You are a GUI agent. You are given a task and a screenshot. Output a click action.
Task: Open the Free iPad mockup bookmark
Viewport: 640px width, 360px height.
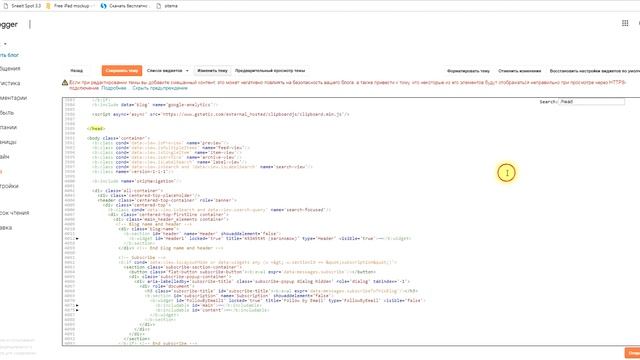[70, 6]
